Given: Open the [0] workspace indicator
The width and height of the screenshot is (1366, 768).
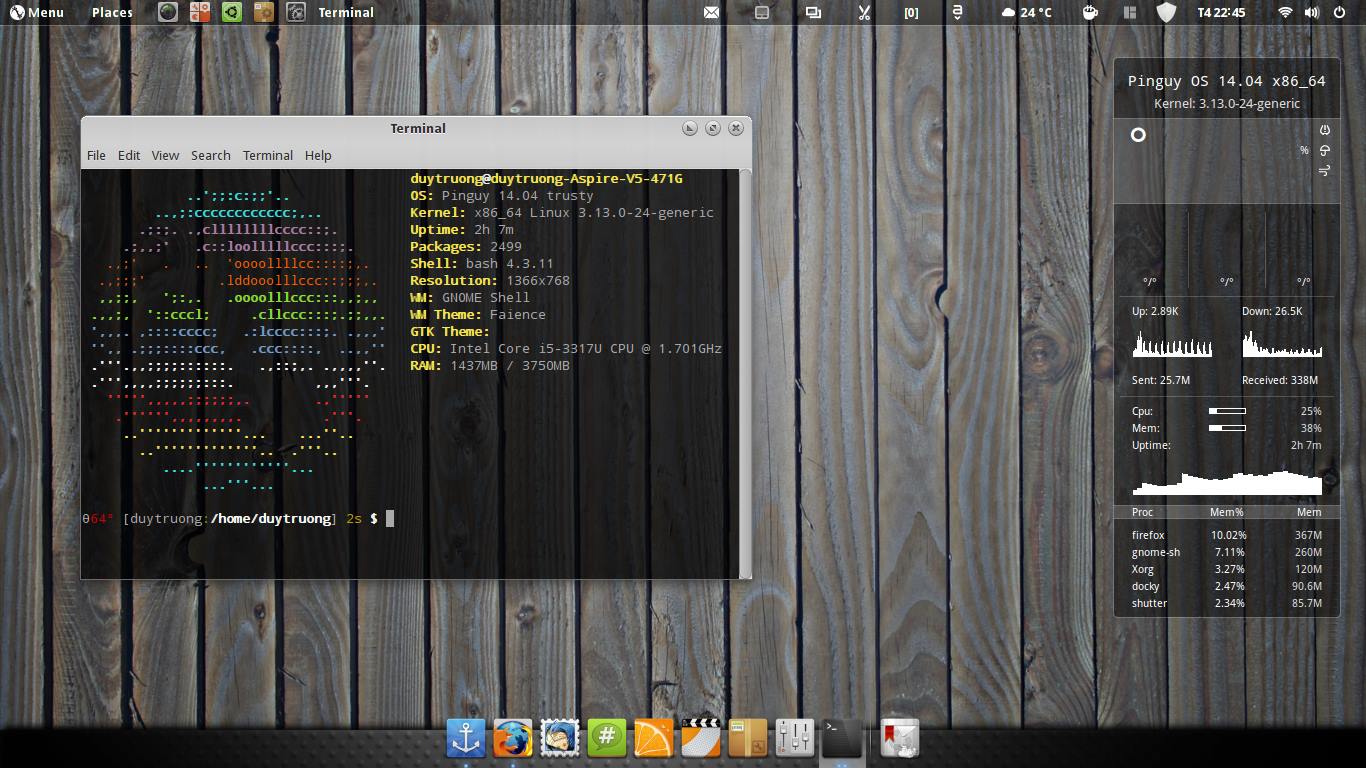Looking at the screenshot, I should [911, 12].
